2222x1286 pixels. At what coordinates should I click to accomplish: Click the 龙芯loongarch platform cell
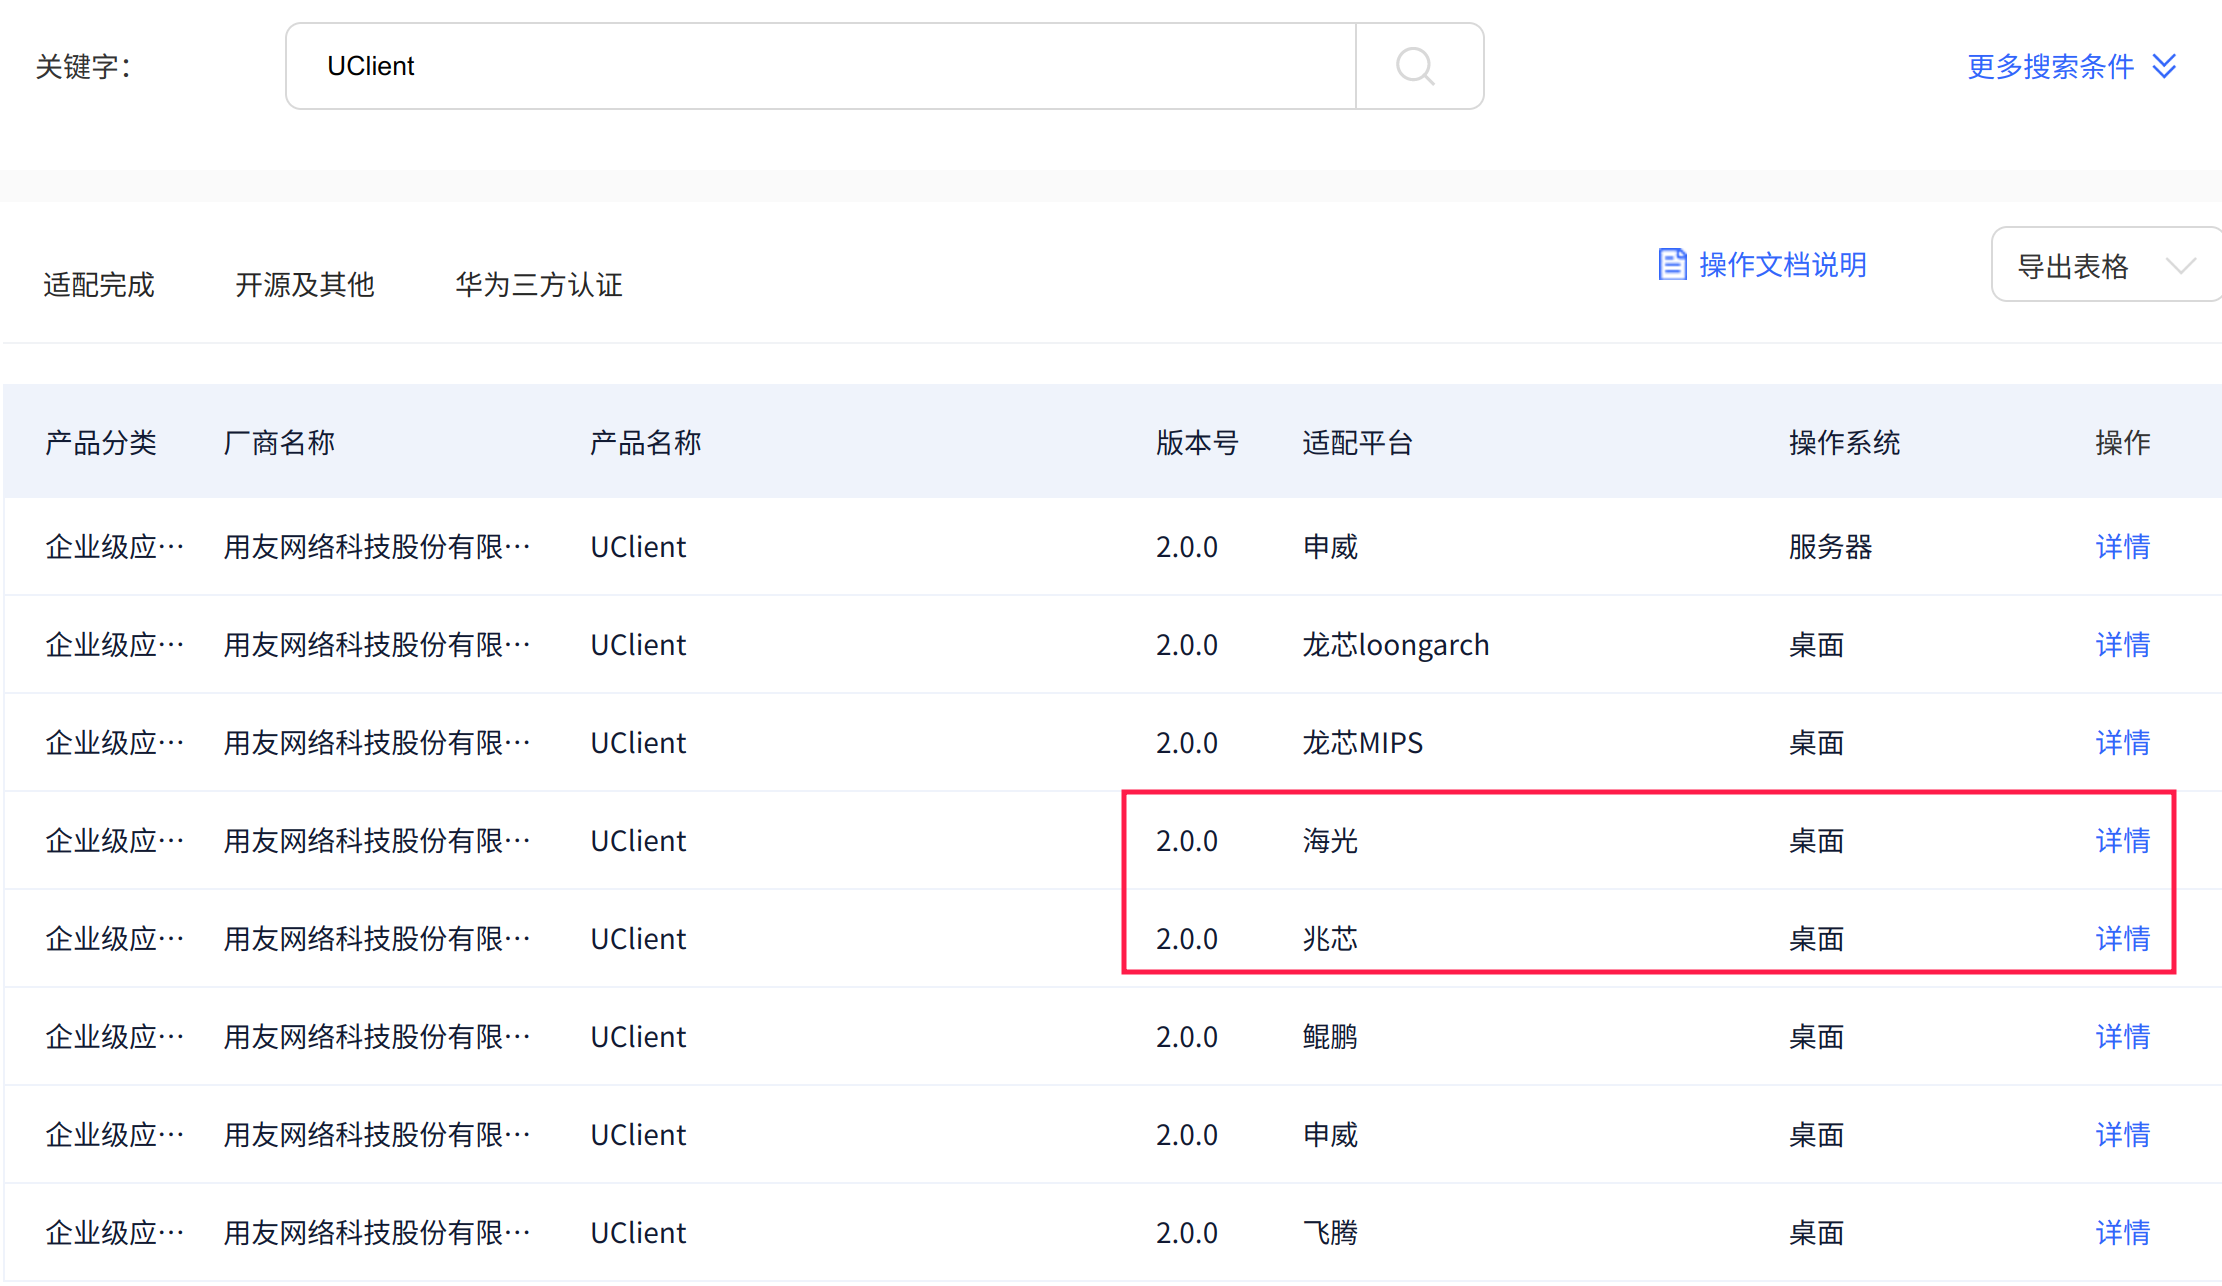tap(1396, 645)
